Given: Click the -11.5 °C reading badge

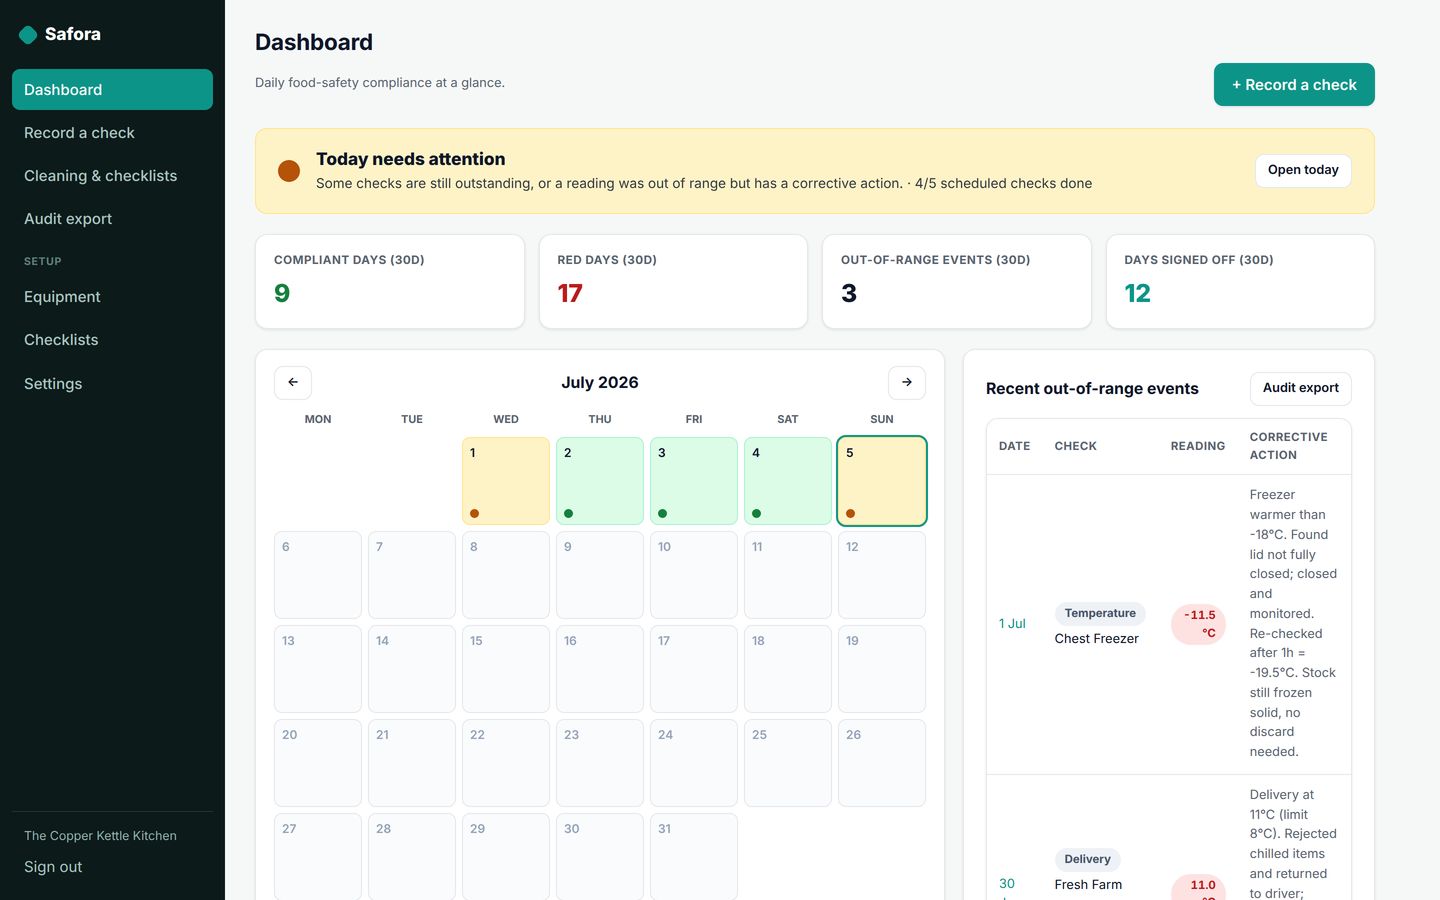Looking at the screenshot, I should pyautogui.click(x=1198, y=624).
